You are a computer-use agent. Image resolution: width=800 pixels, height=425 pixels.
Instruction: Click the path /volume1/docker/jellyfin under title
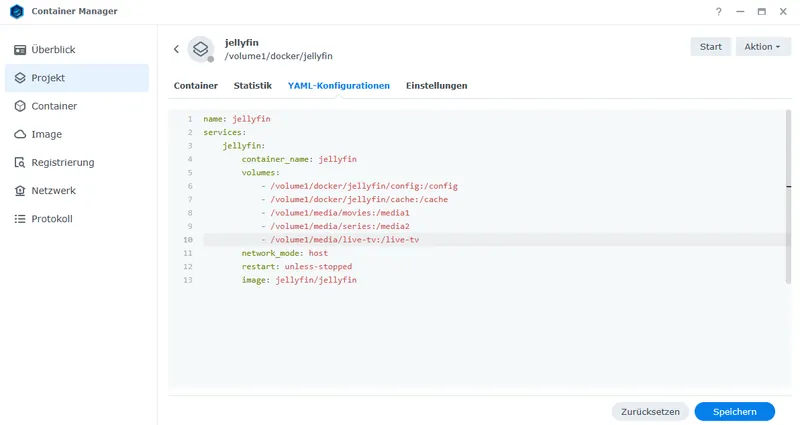click(x=279, y=56)
